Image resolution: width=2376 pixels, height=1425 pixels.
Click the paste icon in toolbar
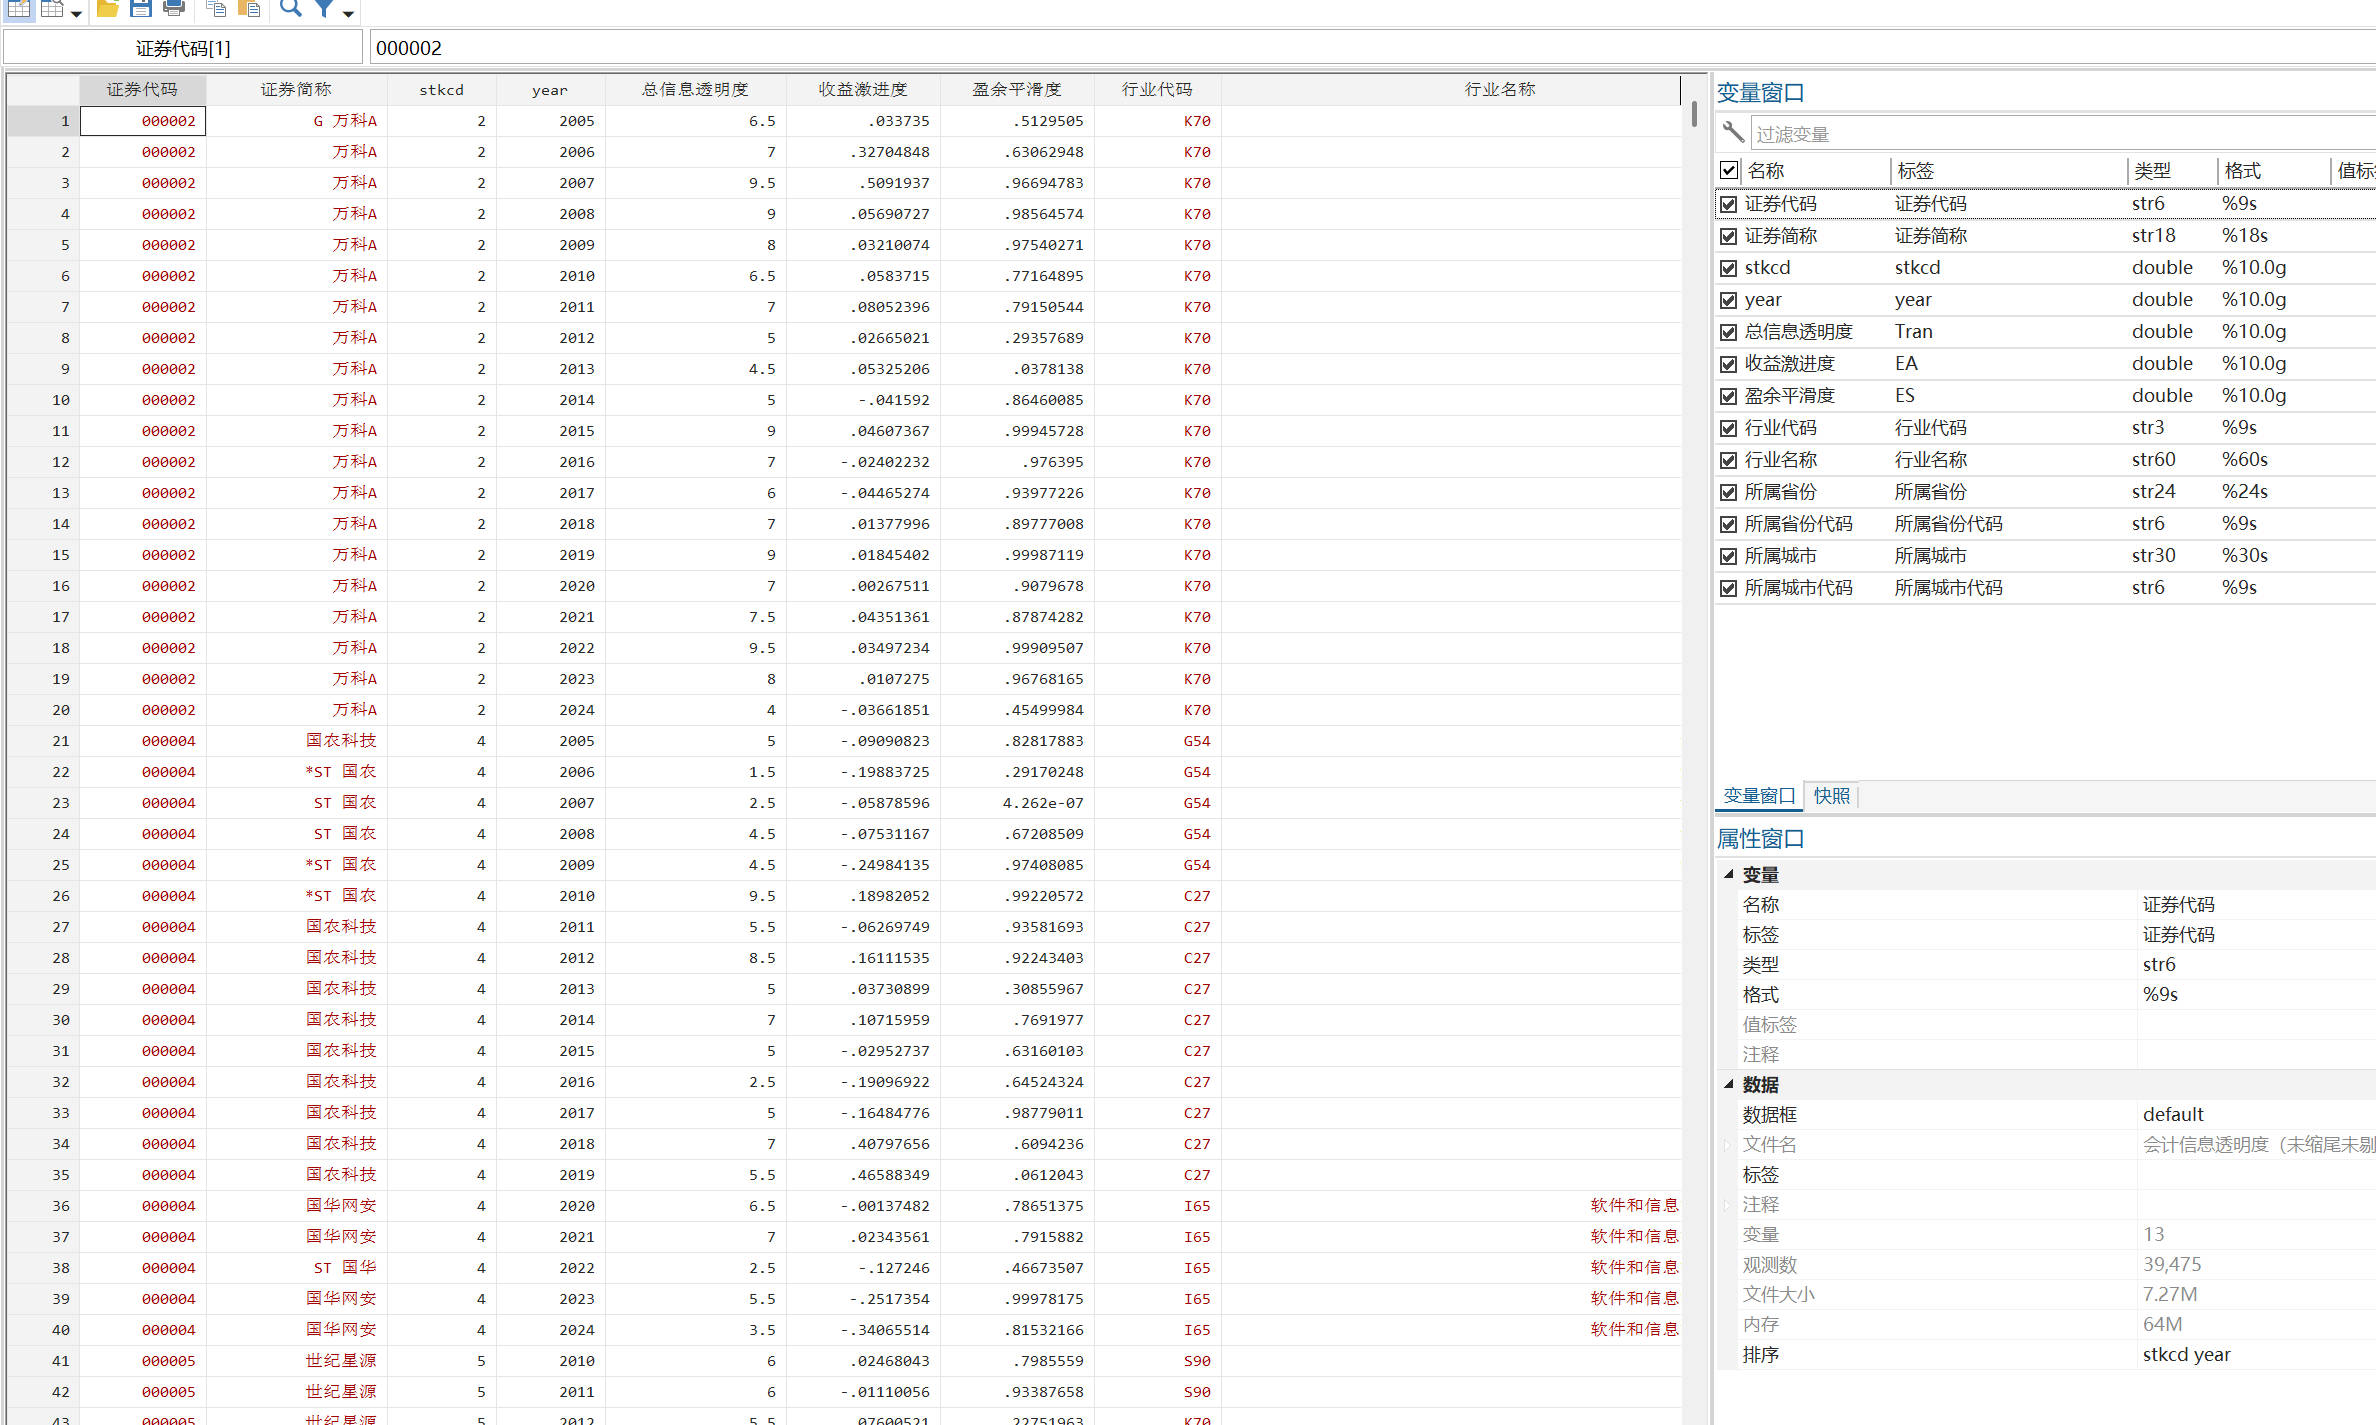[x=249, y=9]
